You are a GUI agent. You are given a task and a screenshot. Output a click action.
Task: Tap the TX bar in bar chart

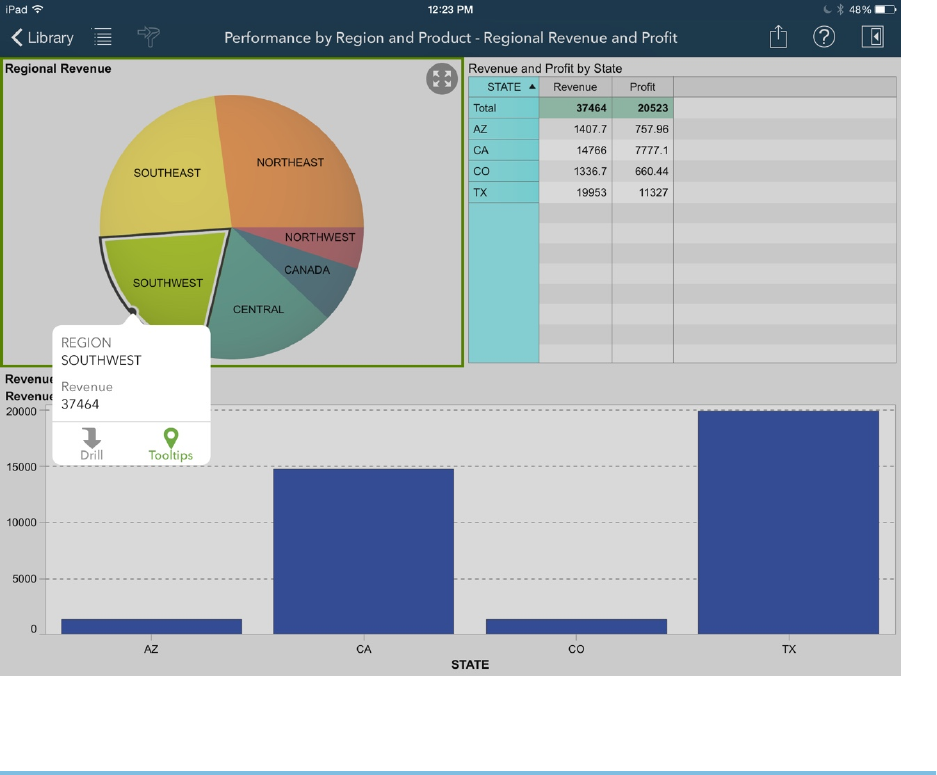(x=788, y=521)
